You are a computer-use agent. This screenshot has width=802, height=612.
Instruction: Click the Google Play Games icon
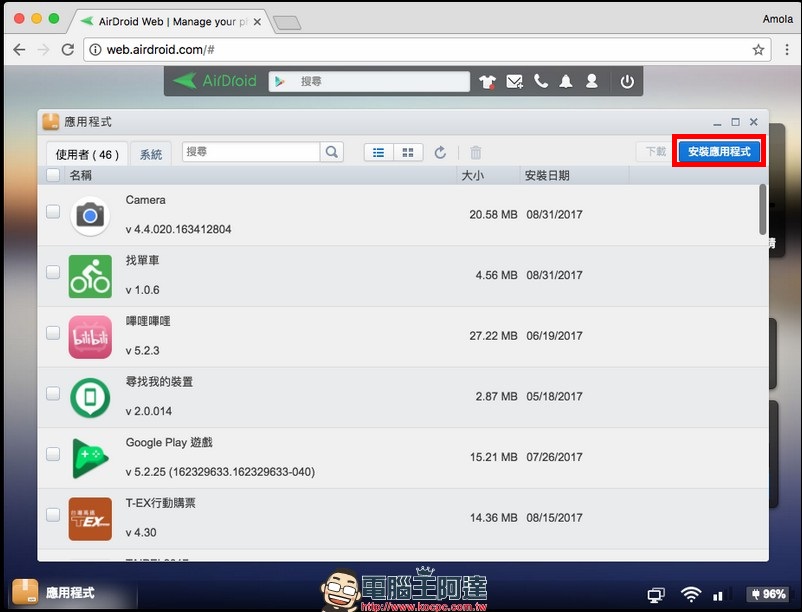pyautogui.click(x=90, y=458)
